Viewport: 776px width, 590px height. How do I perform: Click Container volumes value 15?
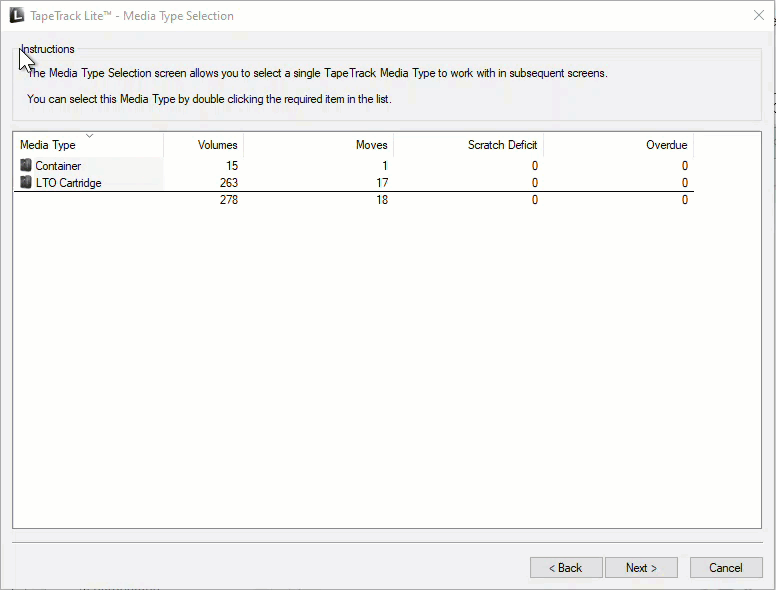232,166
